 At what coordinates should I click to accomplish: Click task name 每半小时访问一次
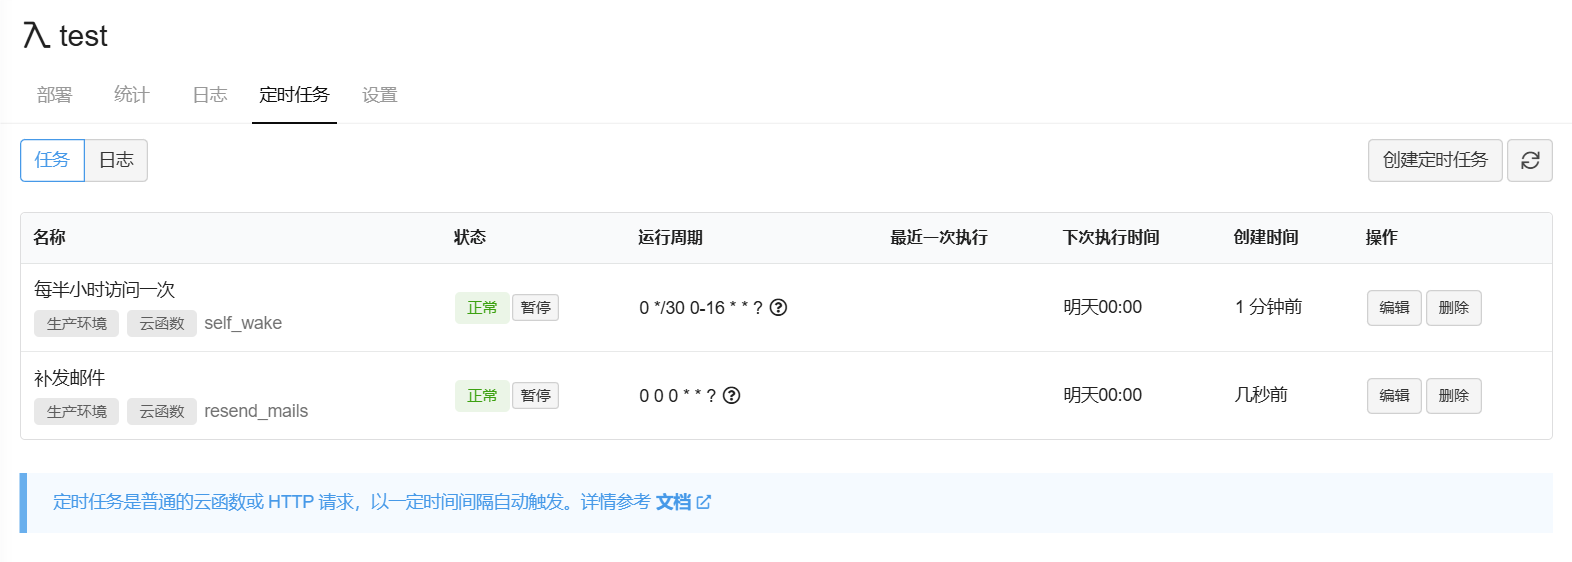[104, 289]
